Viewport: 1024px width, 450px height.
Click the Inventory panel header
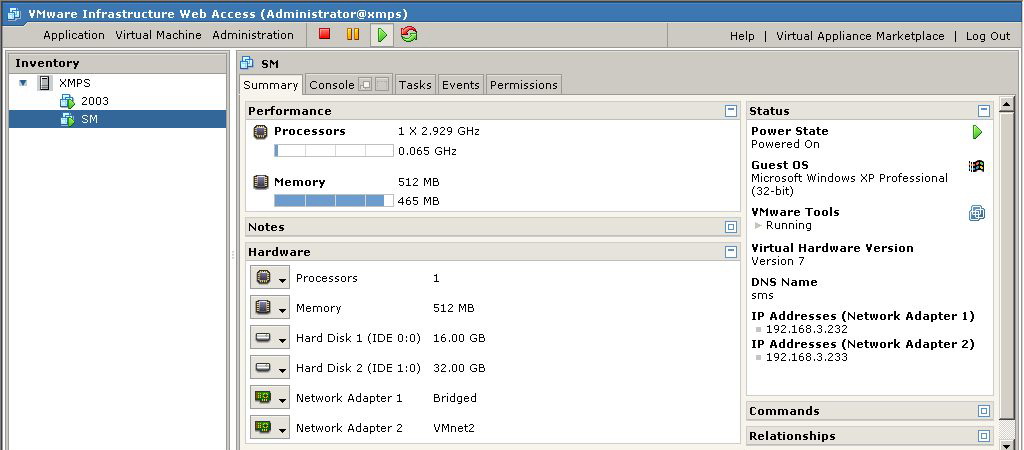118,63
